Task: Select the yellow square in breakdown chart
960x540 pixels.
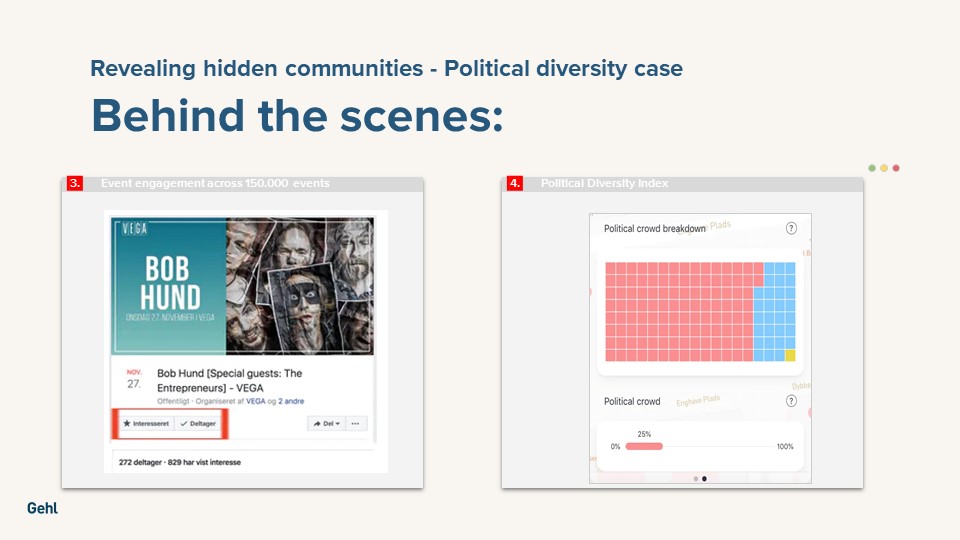Action: (790, 355)
